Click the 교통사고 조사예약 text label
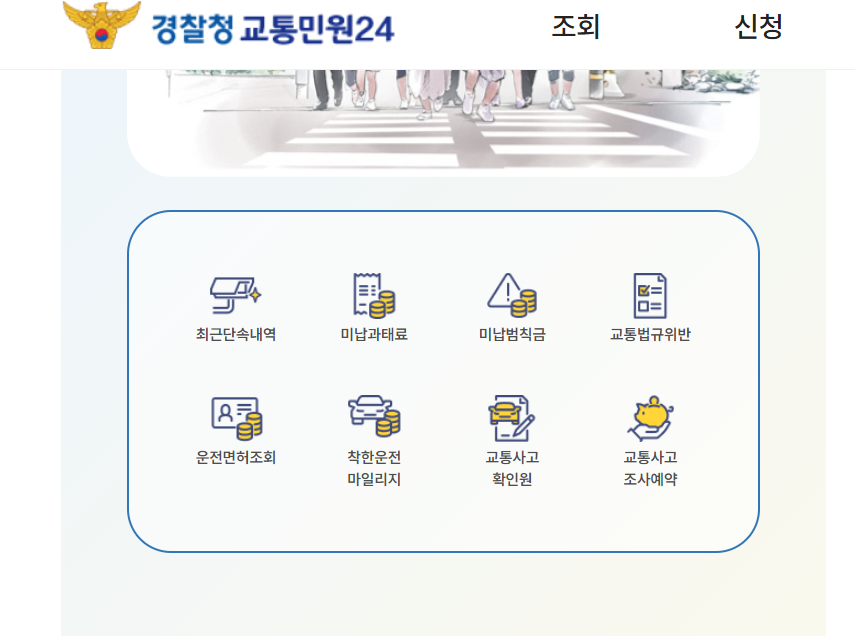855x636 pixels. coord(650,468)
